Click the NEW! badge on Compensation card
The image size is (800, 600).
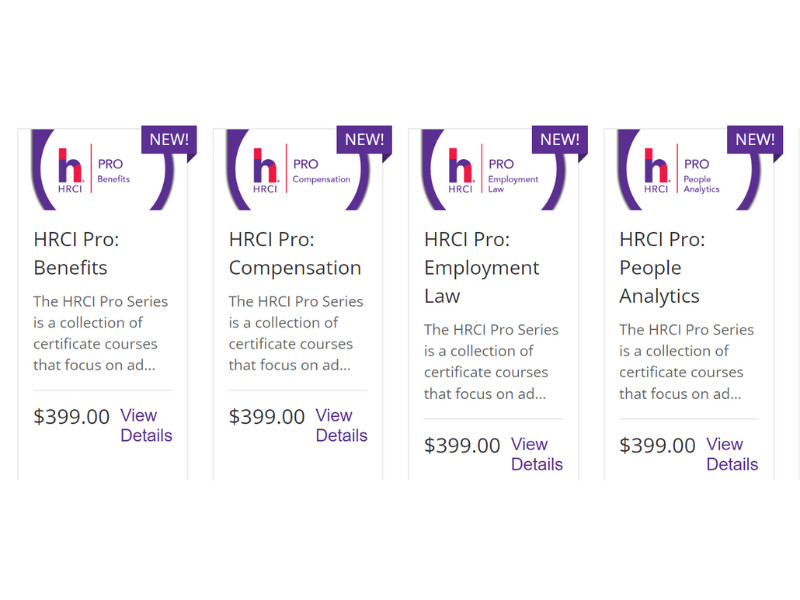(364, 140)
